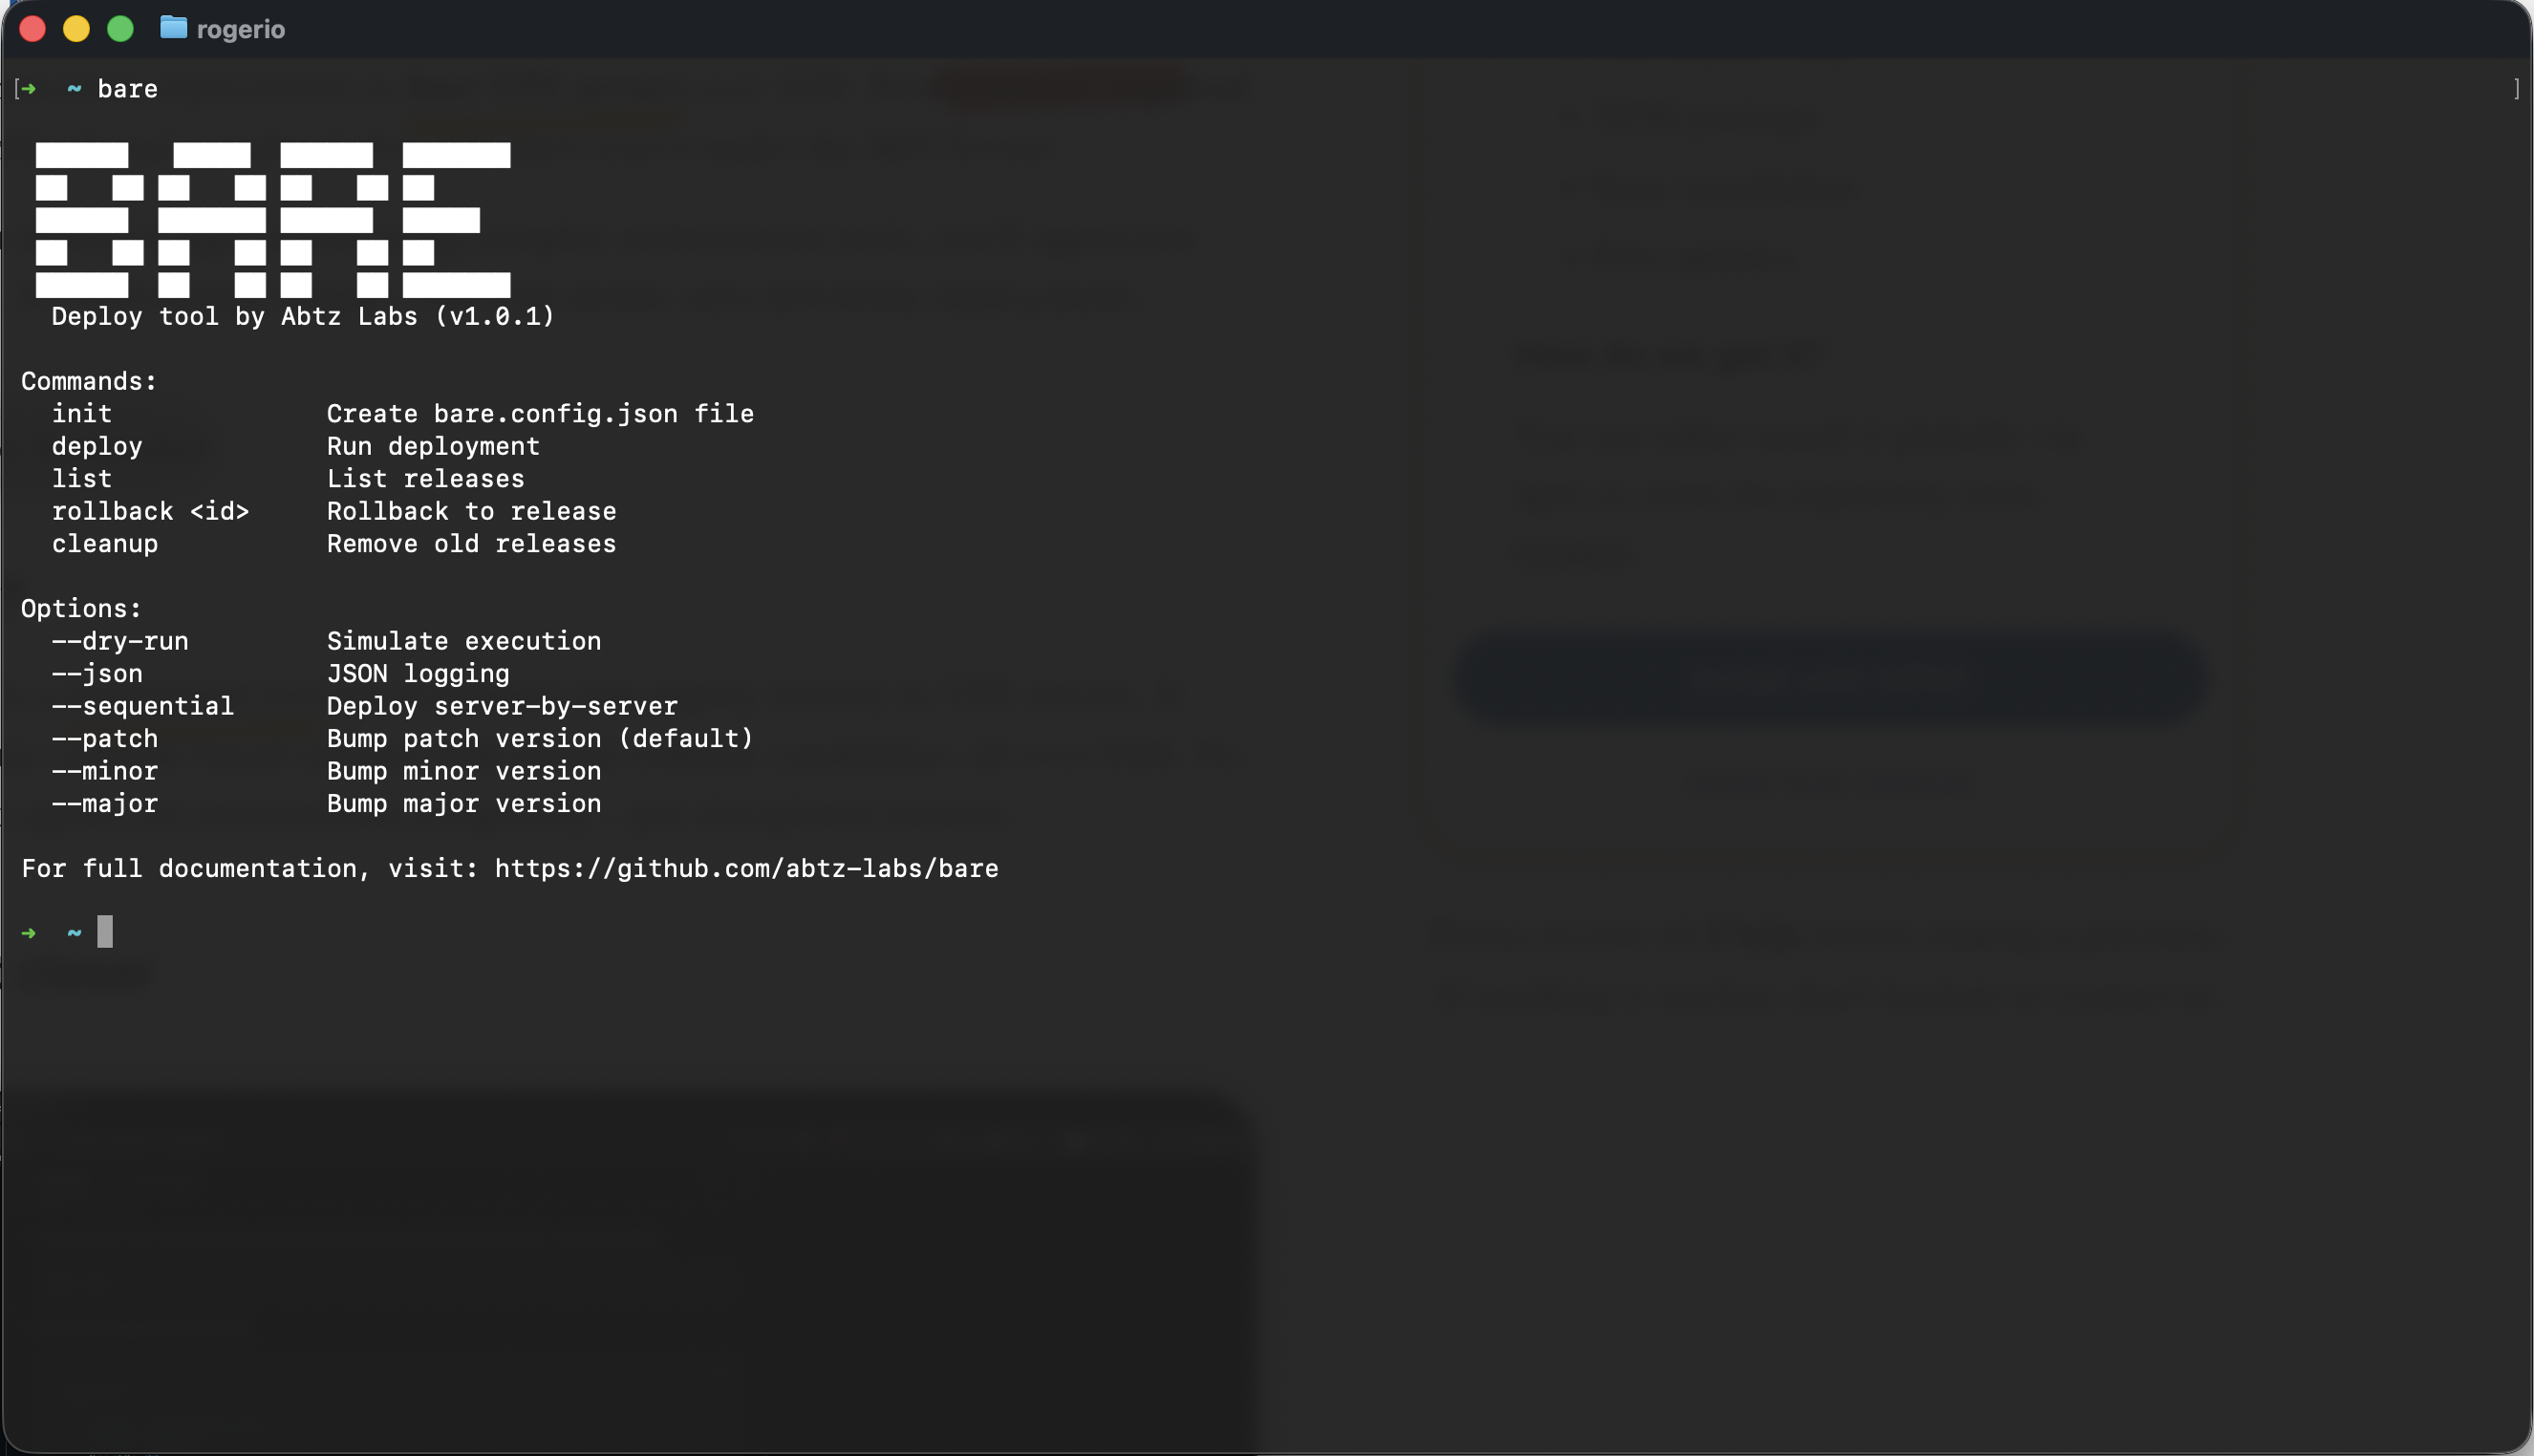Click the green minimize traffic light
Screen dimensions: 2534x1456
tap(121, 29)
